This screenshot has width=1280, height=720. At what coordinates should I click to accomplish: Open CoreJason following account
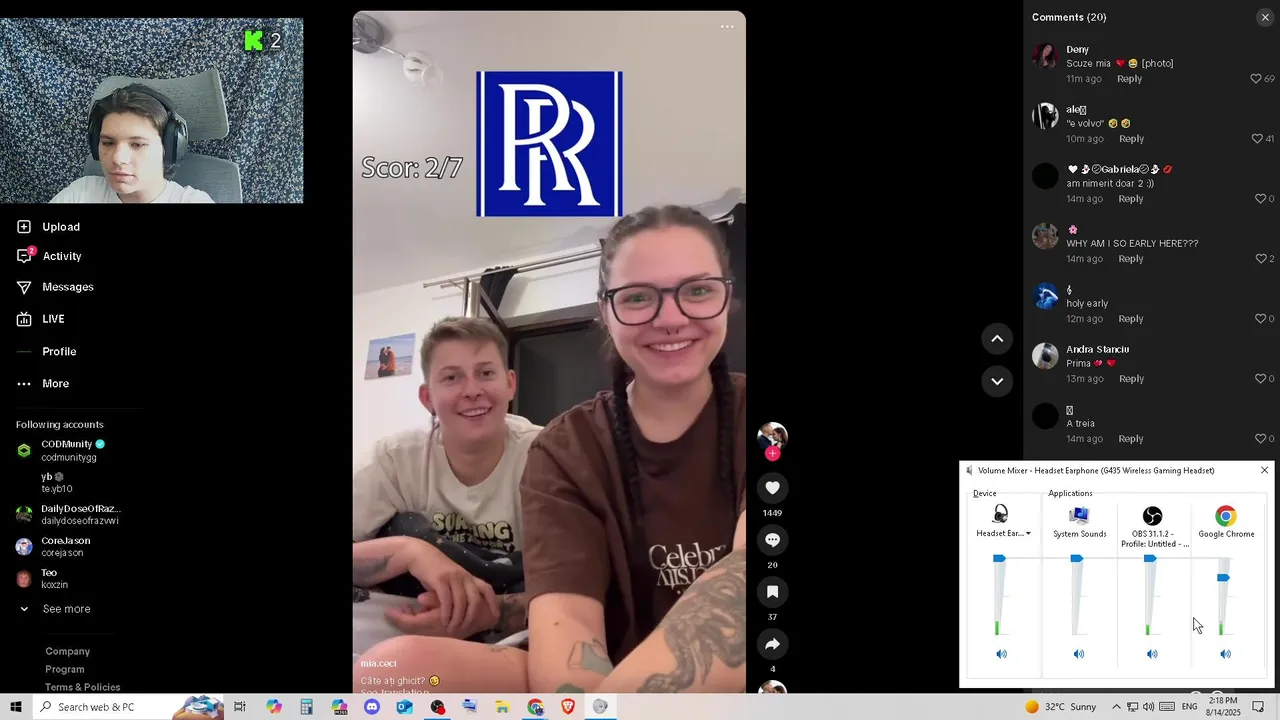click(53, 547)
